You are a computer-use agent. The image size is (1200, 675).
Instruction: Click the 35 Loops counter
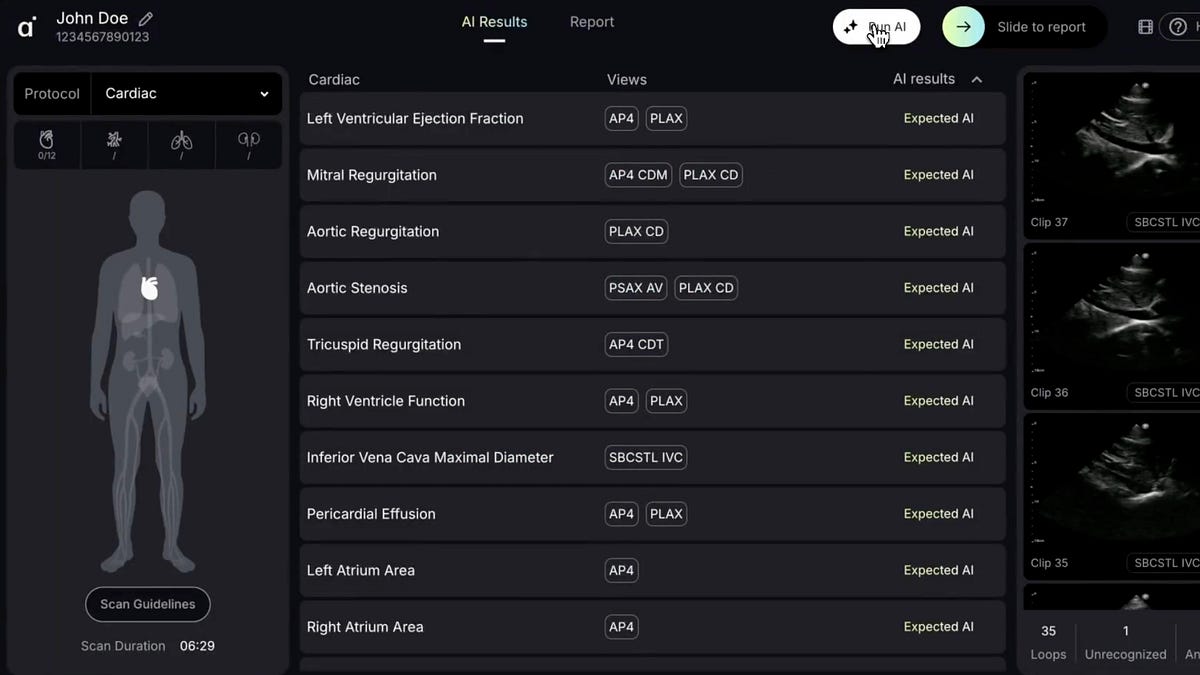pos(1048,642)
